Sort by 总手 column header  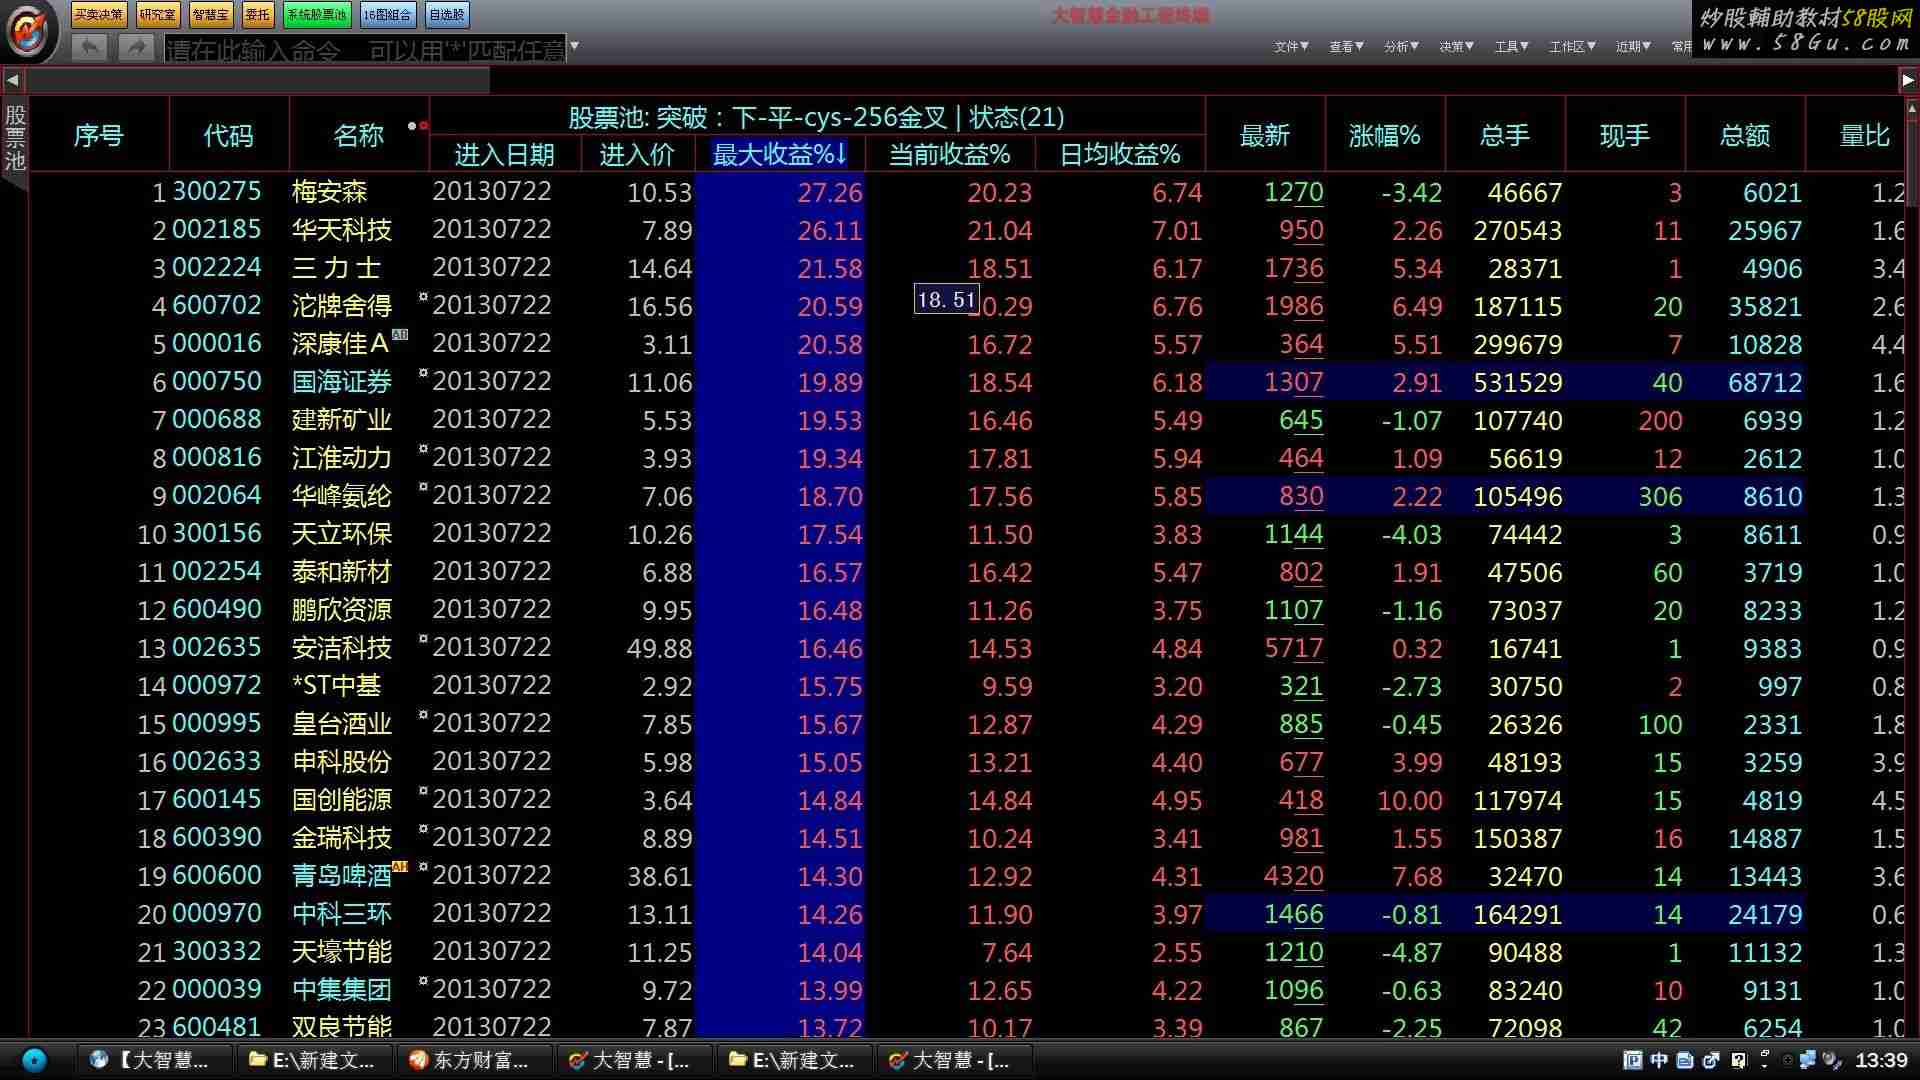tap(1505, 135)
